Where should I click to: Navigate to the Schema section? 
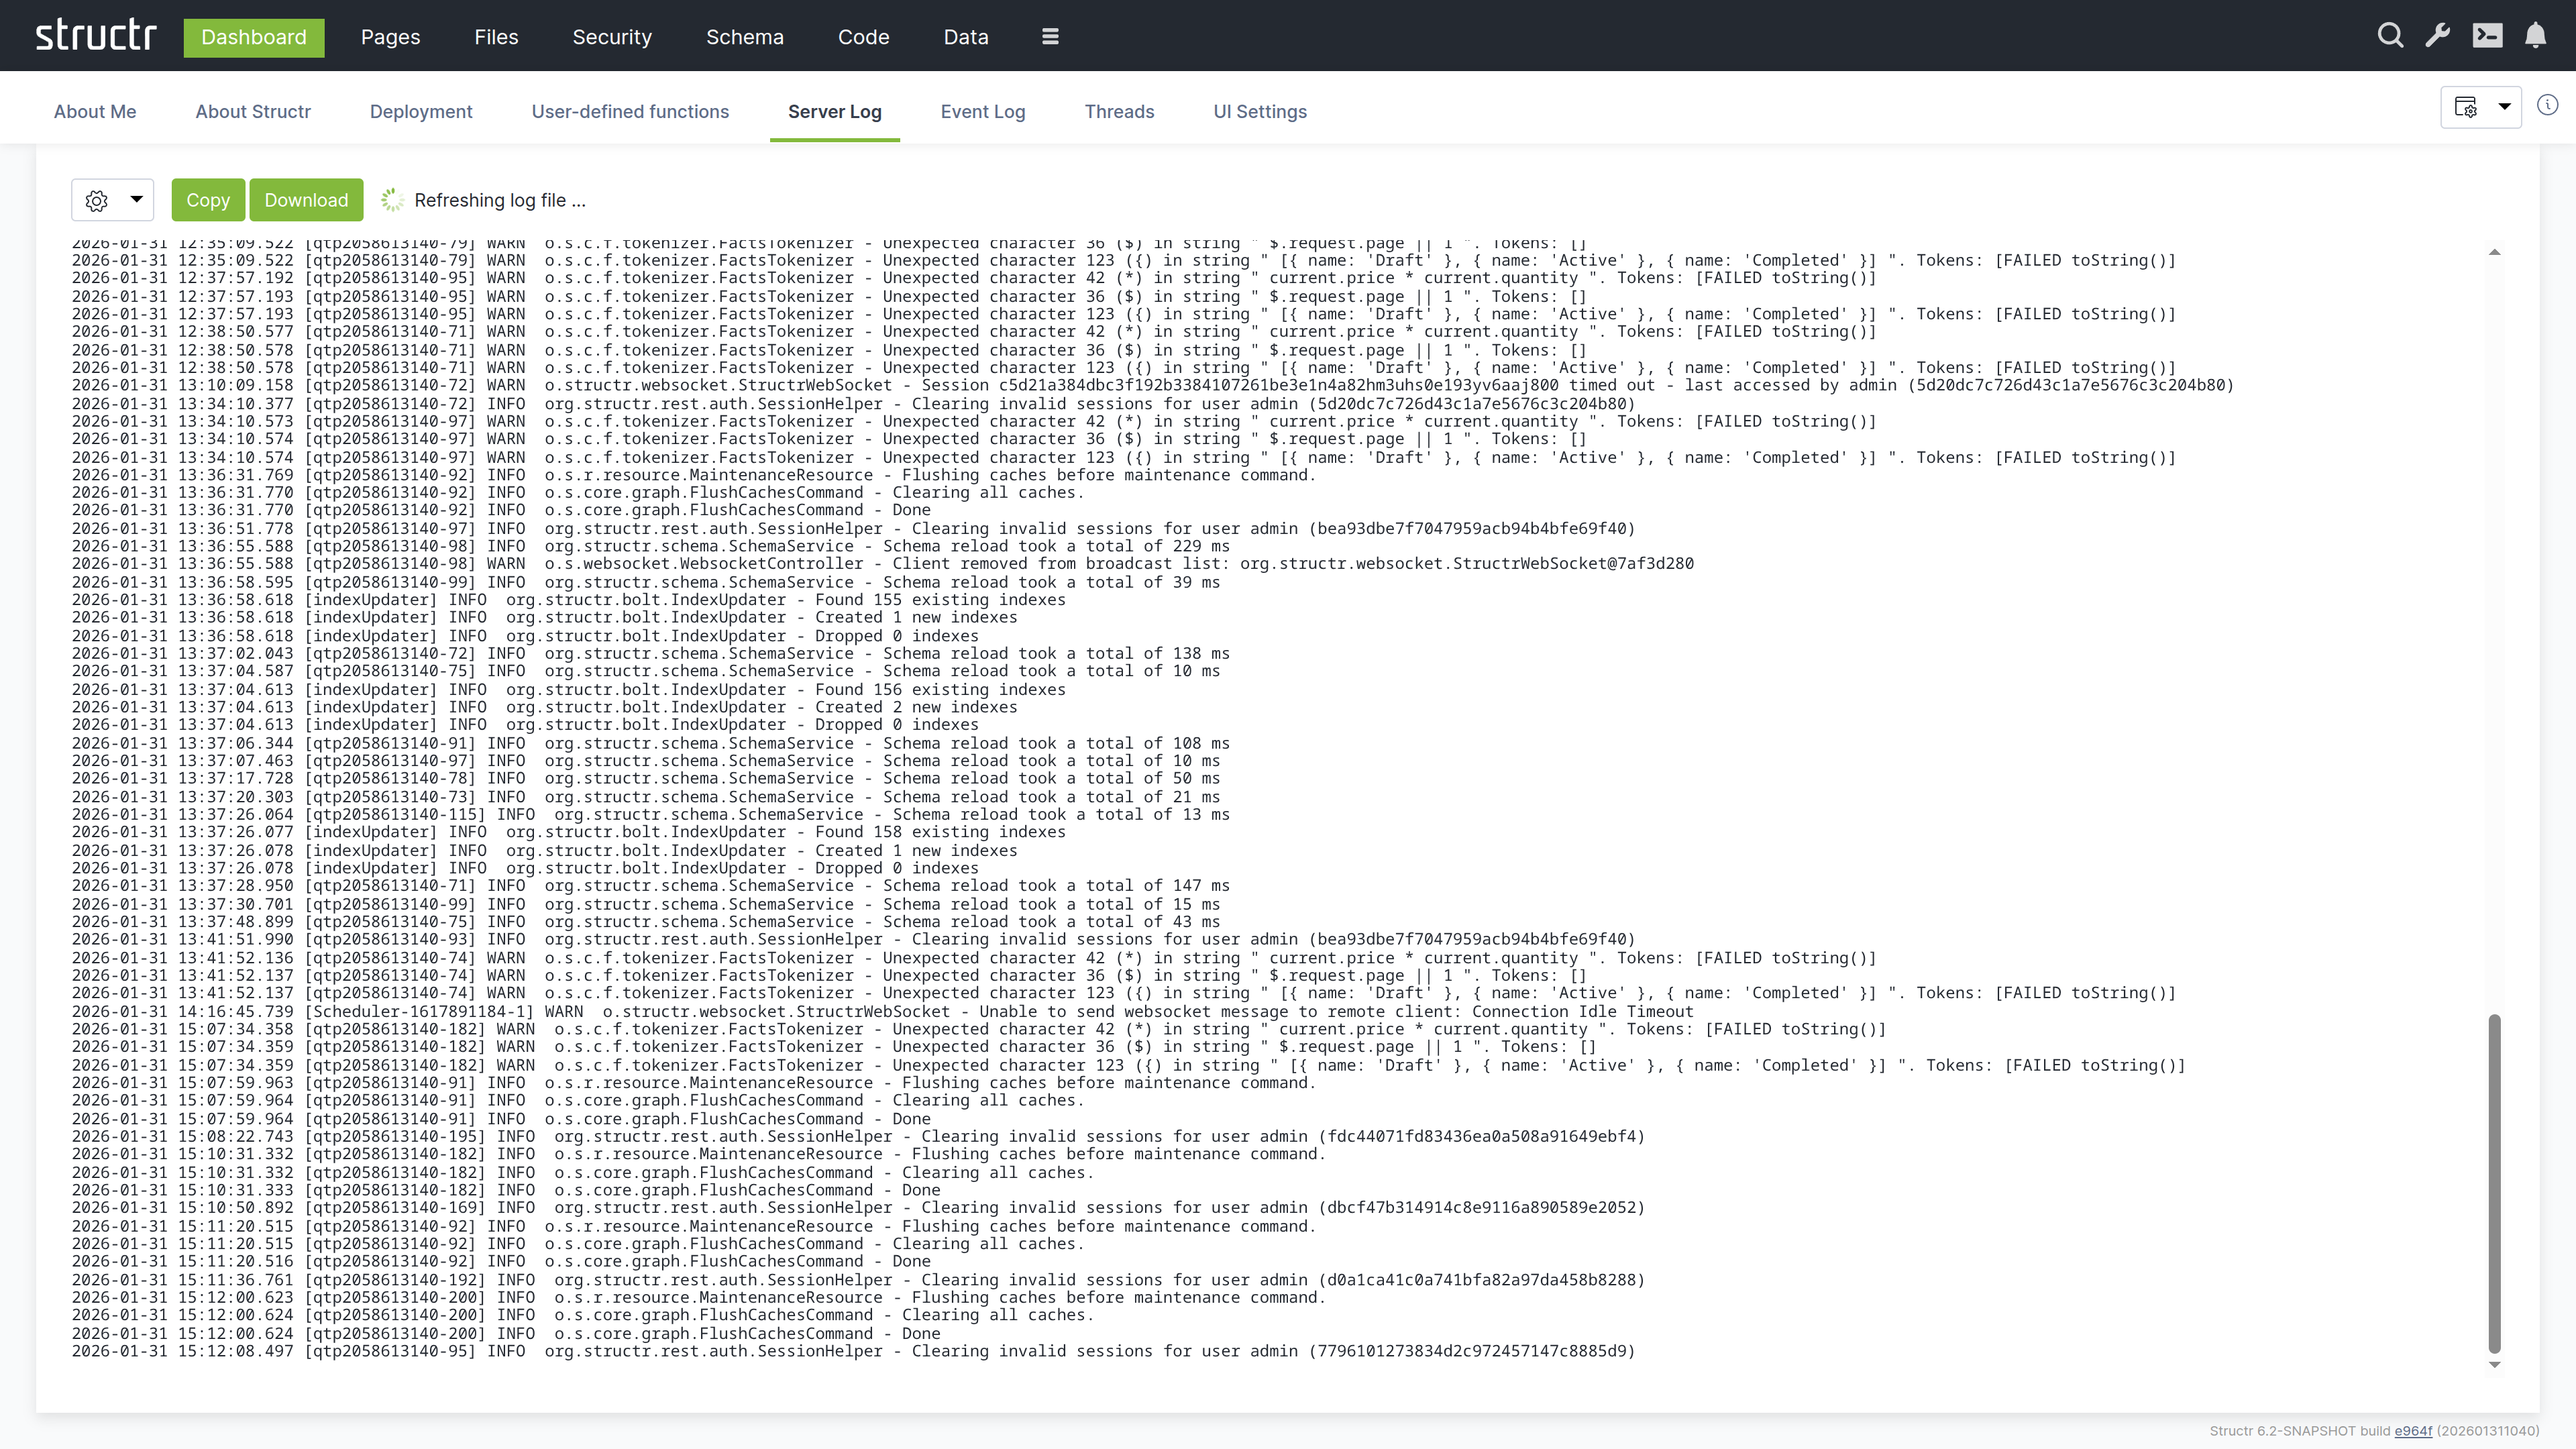click(x=744, y=37)
